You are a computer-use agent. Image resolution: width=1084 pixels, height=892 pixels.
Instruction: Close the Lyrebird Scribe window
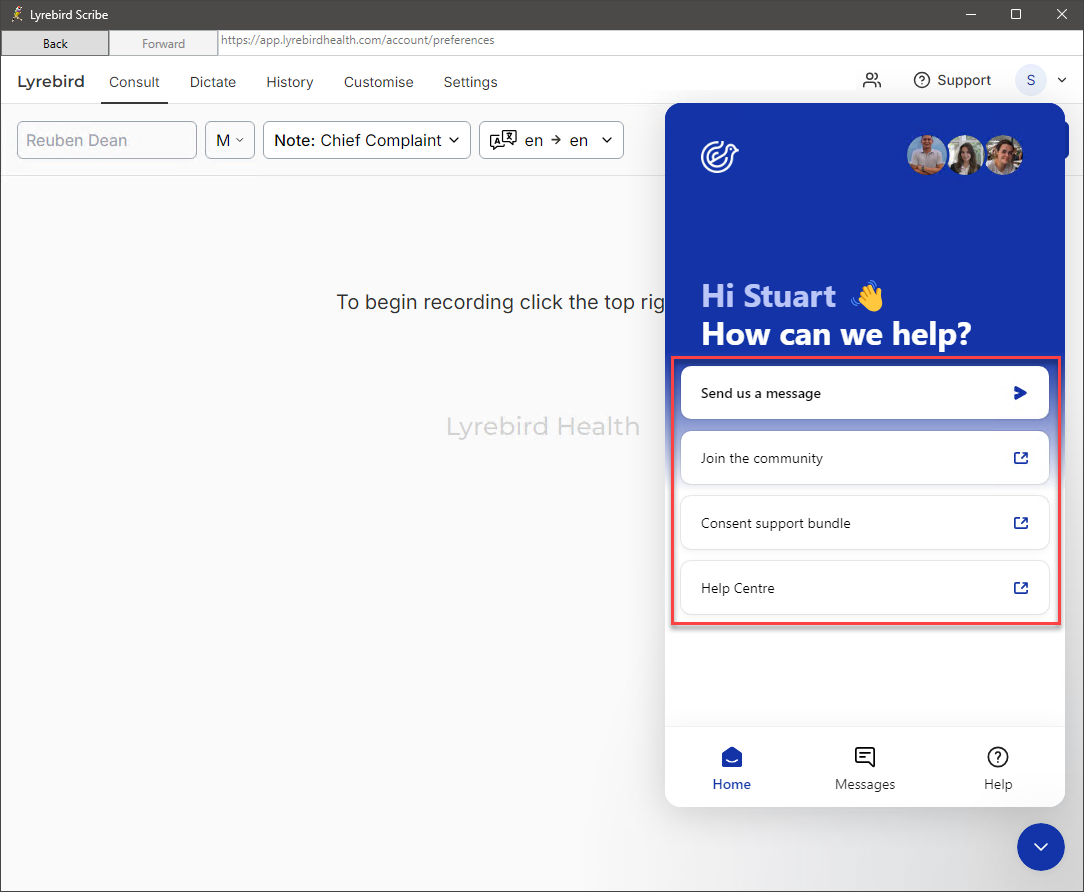(1061, 14)
